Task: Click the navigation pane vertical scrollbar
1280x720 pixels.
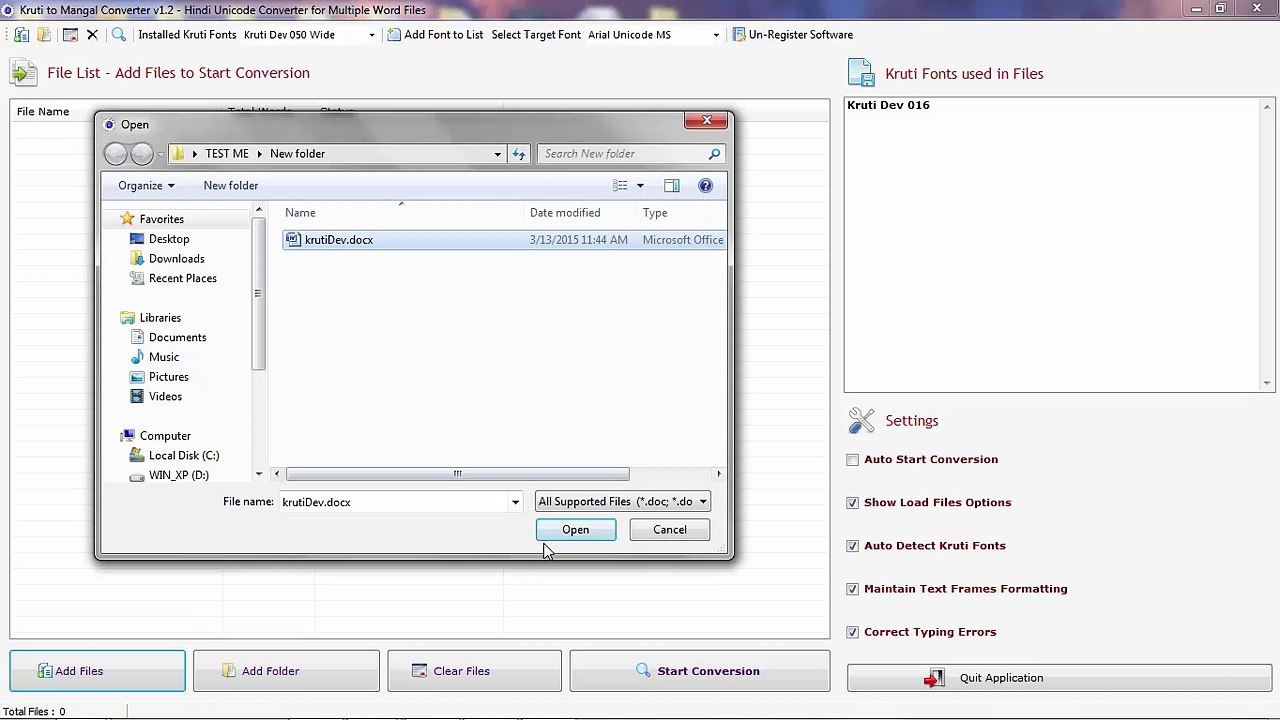Action: (x=259, y=293)
